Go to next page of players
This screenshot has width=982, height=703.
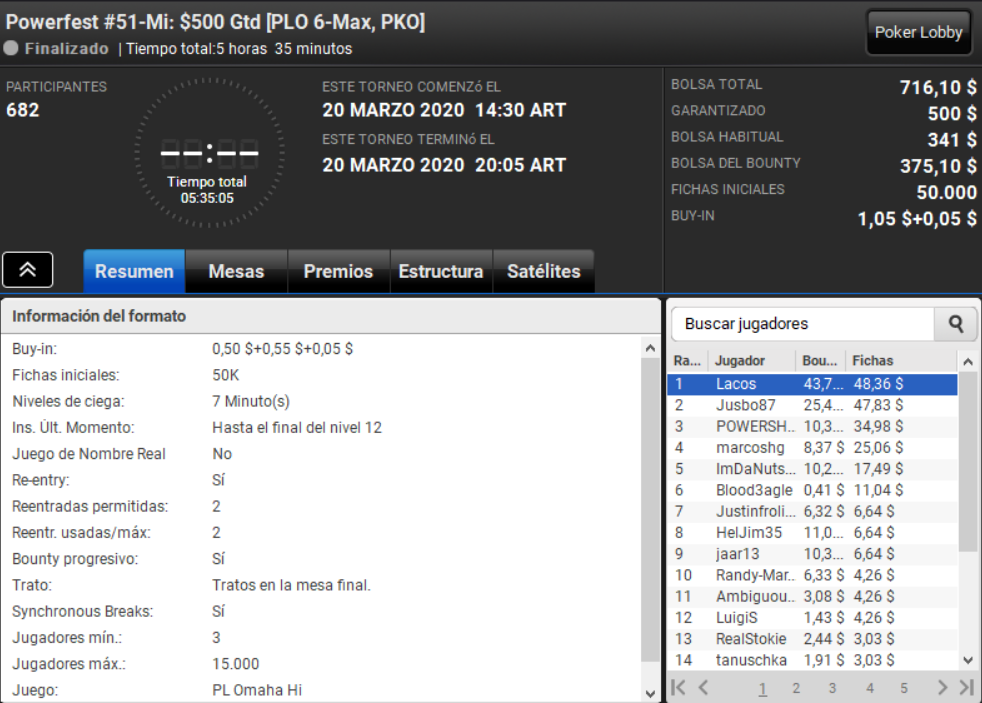pyautogui.click(x=942, y=687)
